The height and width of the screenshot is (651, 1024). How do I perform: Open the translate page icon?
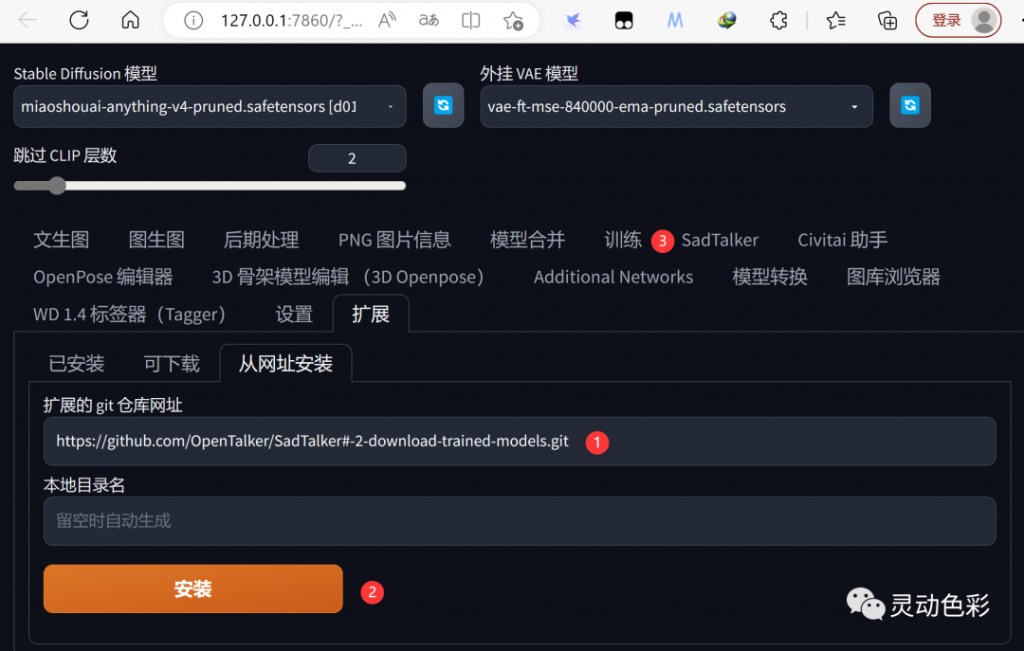[x=428, y=20]
